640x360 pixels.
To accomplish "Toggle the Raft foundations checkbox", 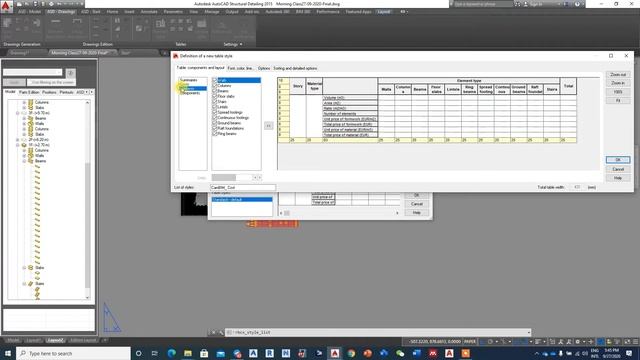I will pyautogui.click(x=215, y=128).
